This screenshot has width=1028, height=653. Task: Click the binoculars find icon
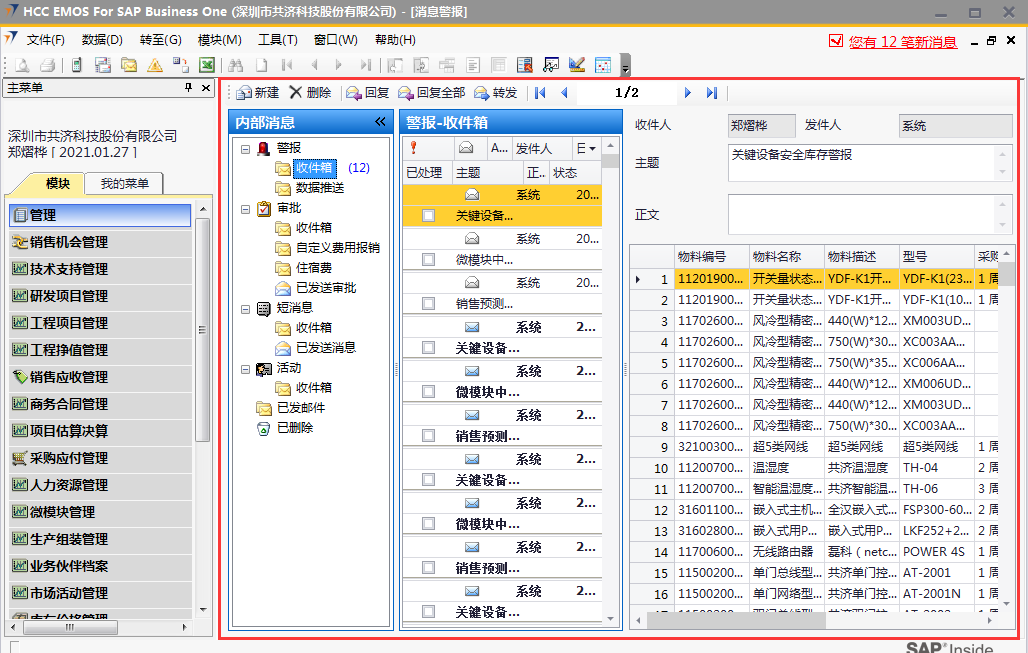236,65
